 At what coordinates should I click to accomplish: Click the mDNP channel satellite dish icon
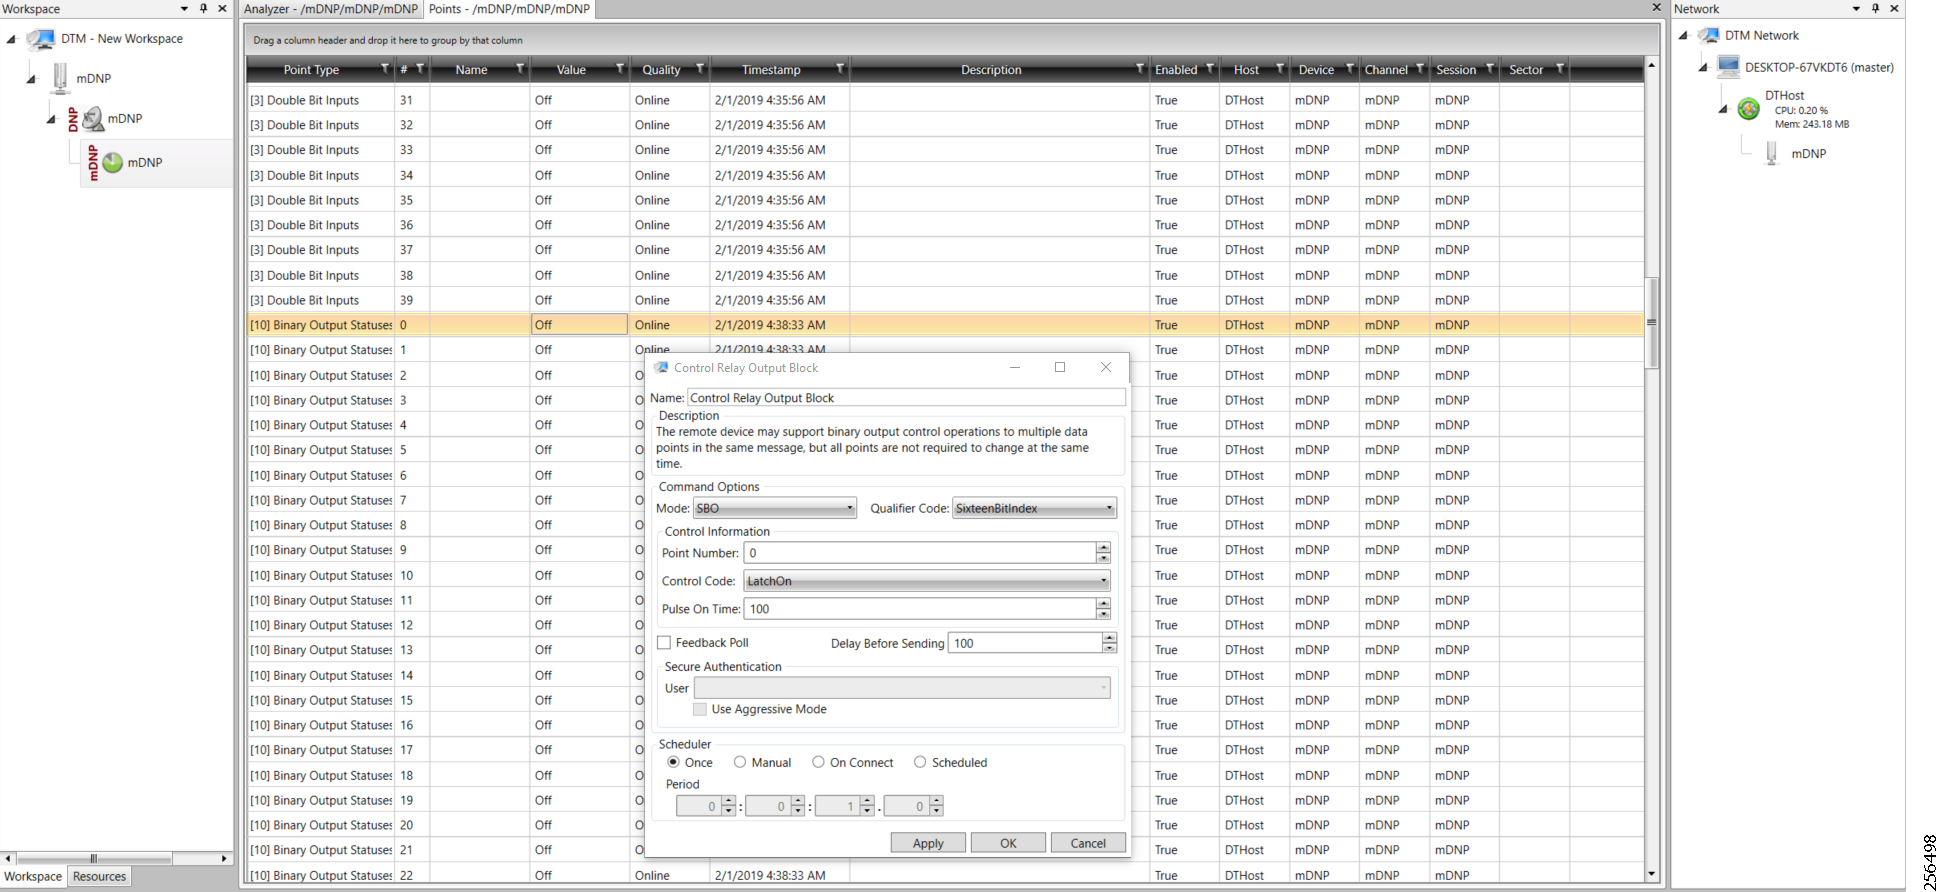click(93, 119)
